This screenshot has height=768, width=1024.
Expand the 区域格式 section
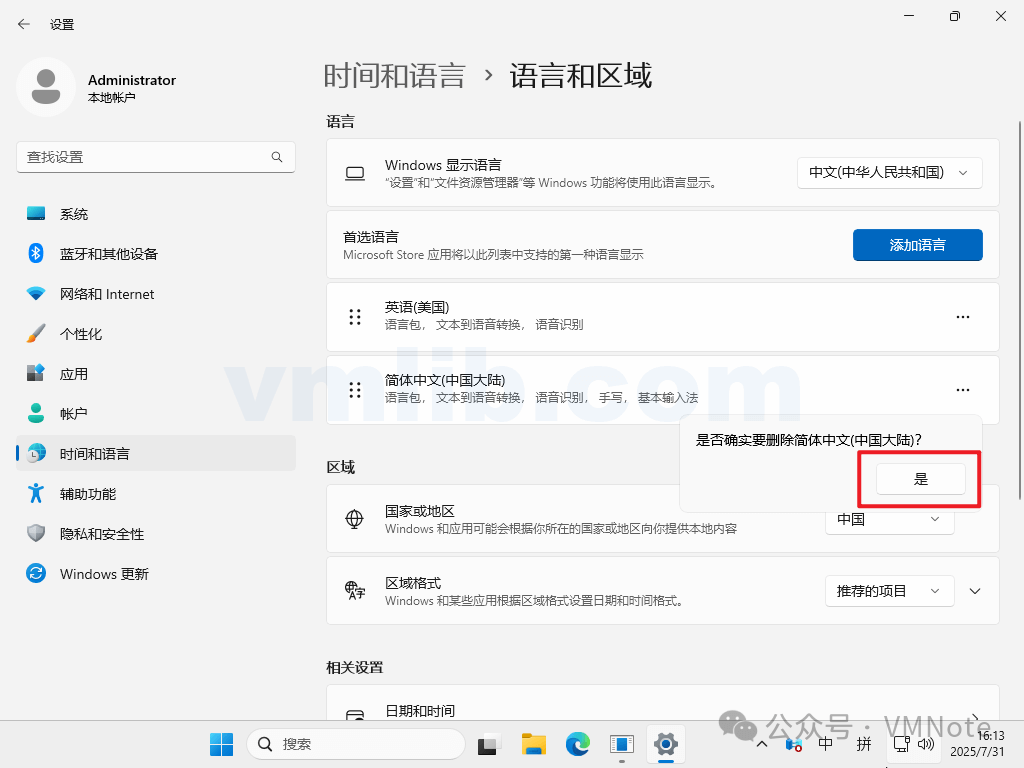pyautogui.click(x=975, y=591)
